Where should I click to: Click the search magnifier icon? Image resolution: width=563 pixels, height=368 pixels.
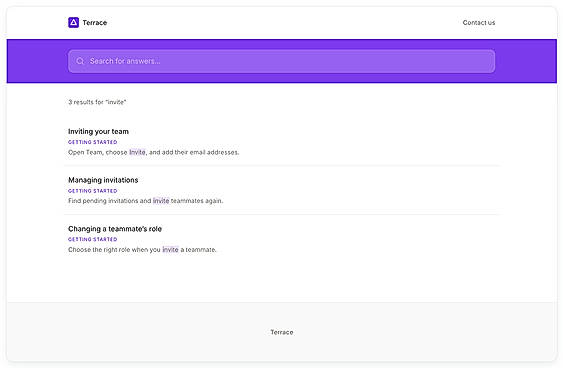80,61
